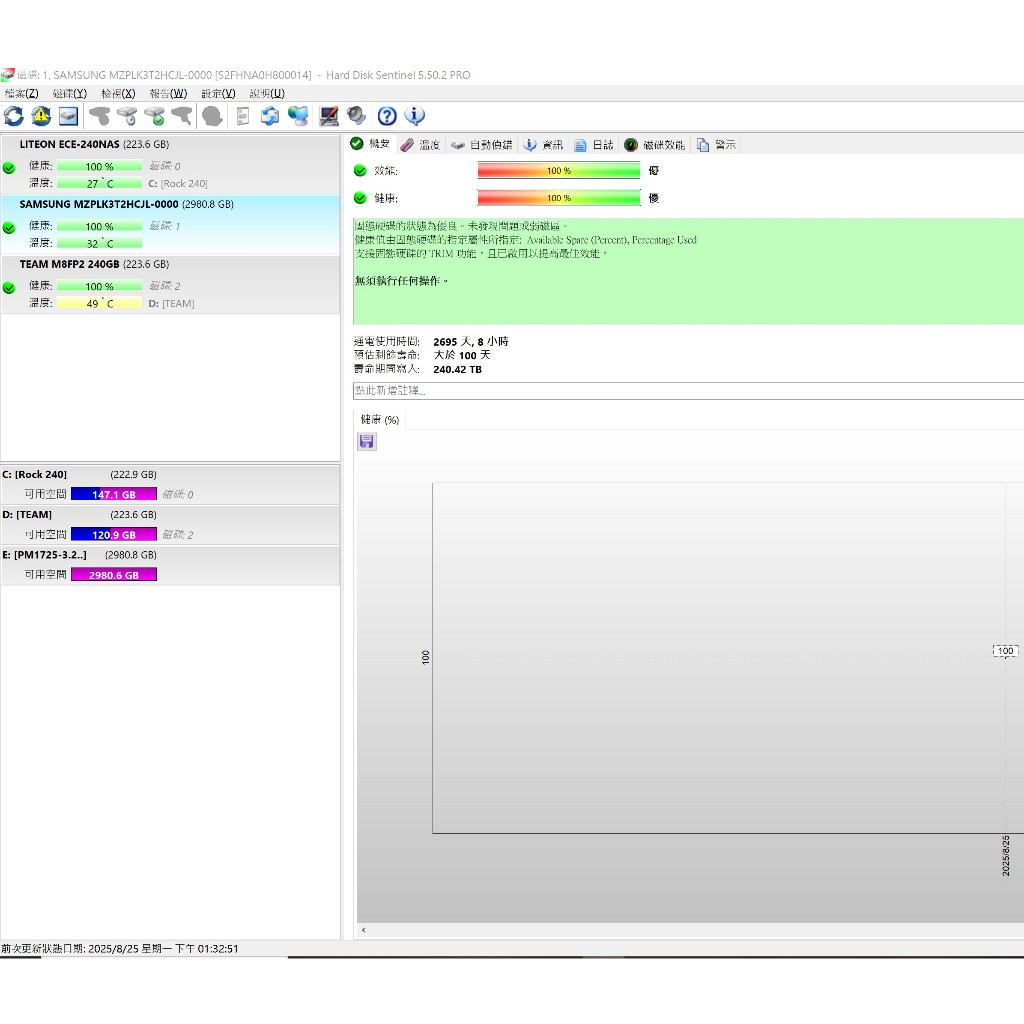Select the TEAM M8FP2 240GB disk
1024x1024 pixels.
tap(81, 264)
